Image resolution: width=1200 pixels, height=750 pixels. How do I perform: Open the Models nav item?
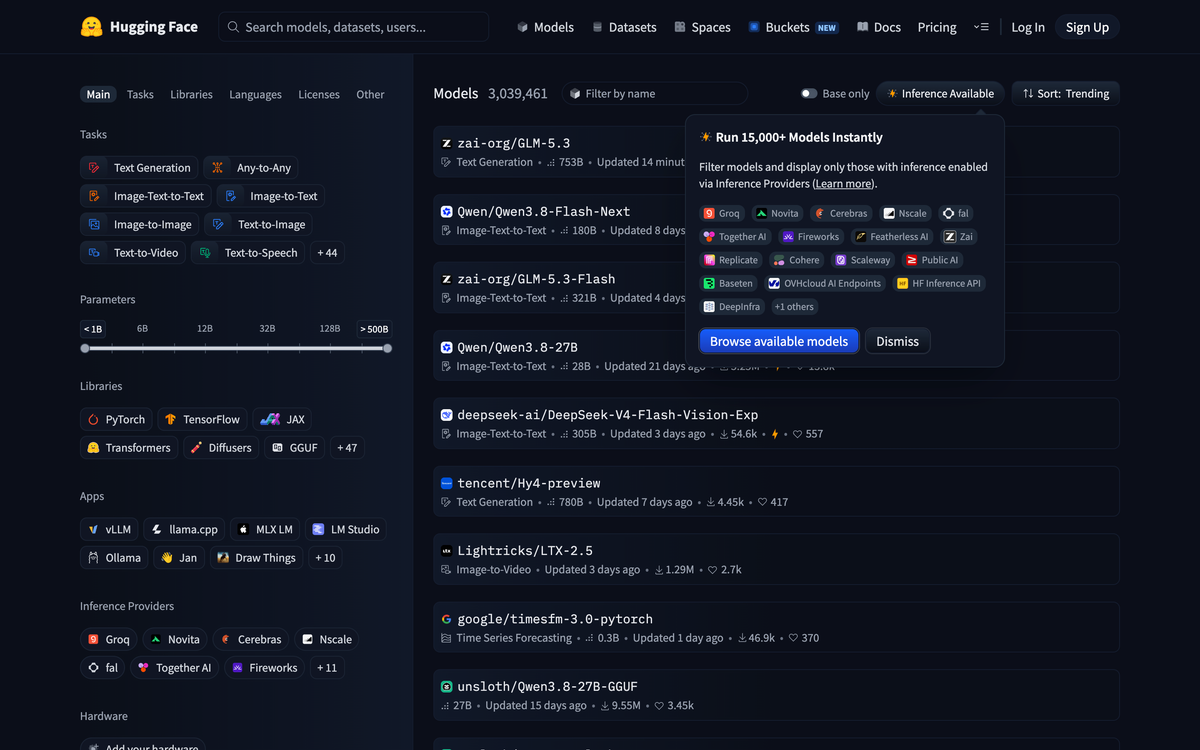point(545,27)
